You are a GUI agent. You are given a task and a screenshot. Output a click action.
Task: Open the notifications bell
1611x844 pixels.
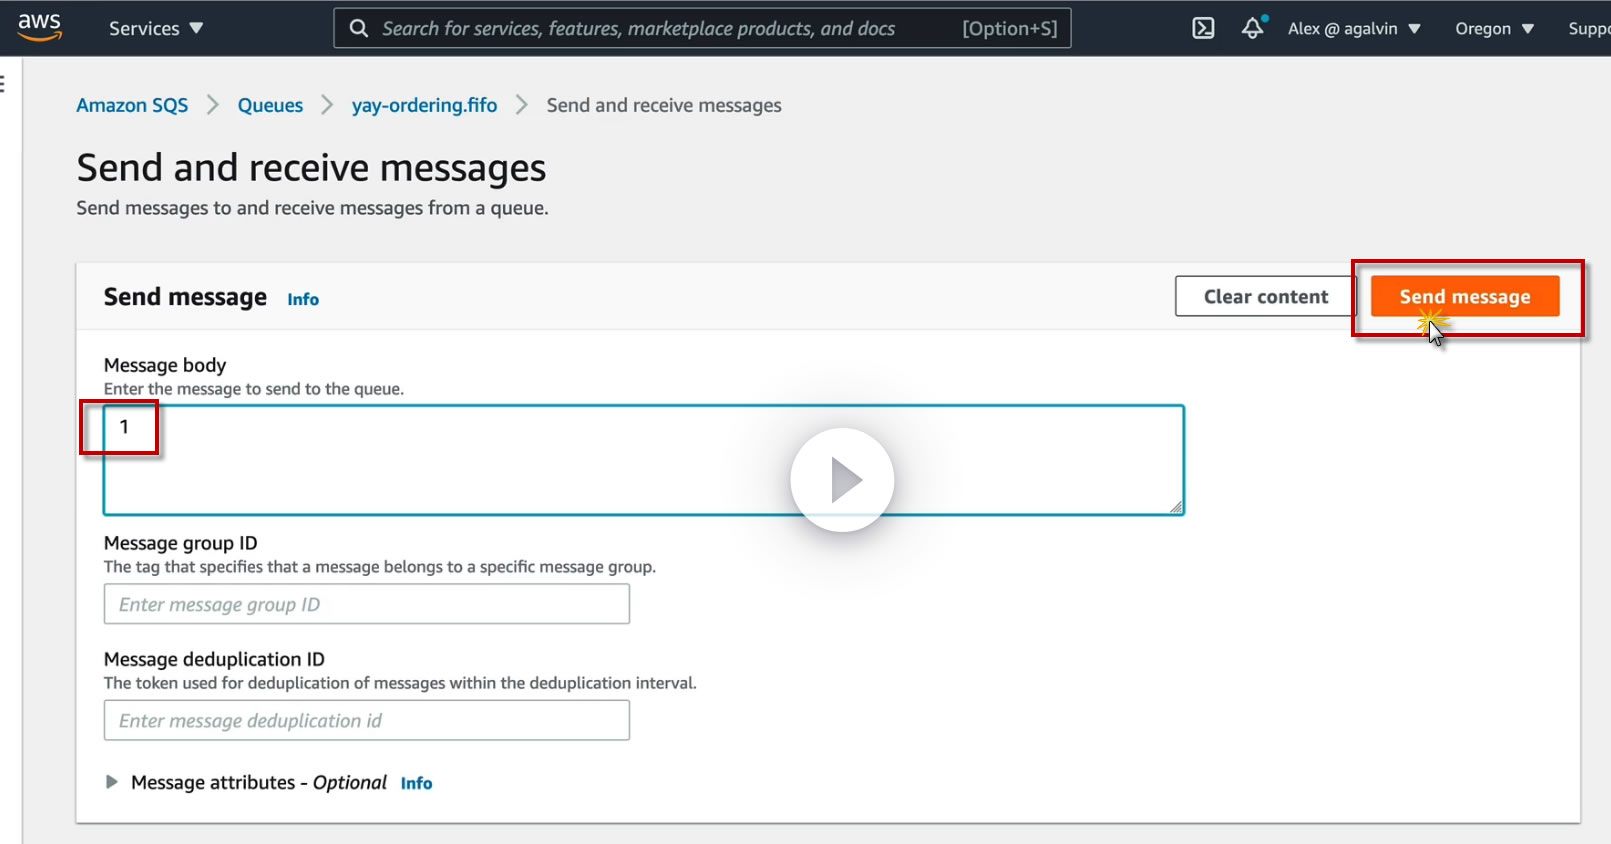coord(1253,27)
